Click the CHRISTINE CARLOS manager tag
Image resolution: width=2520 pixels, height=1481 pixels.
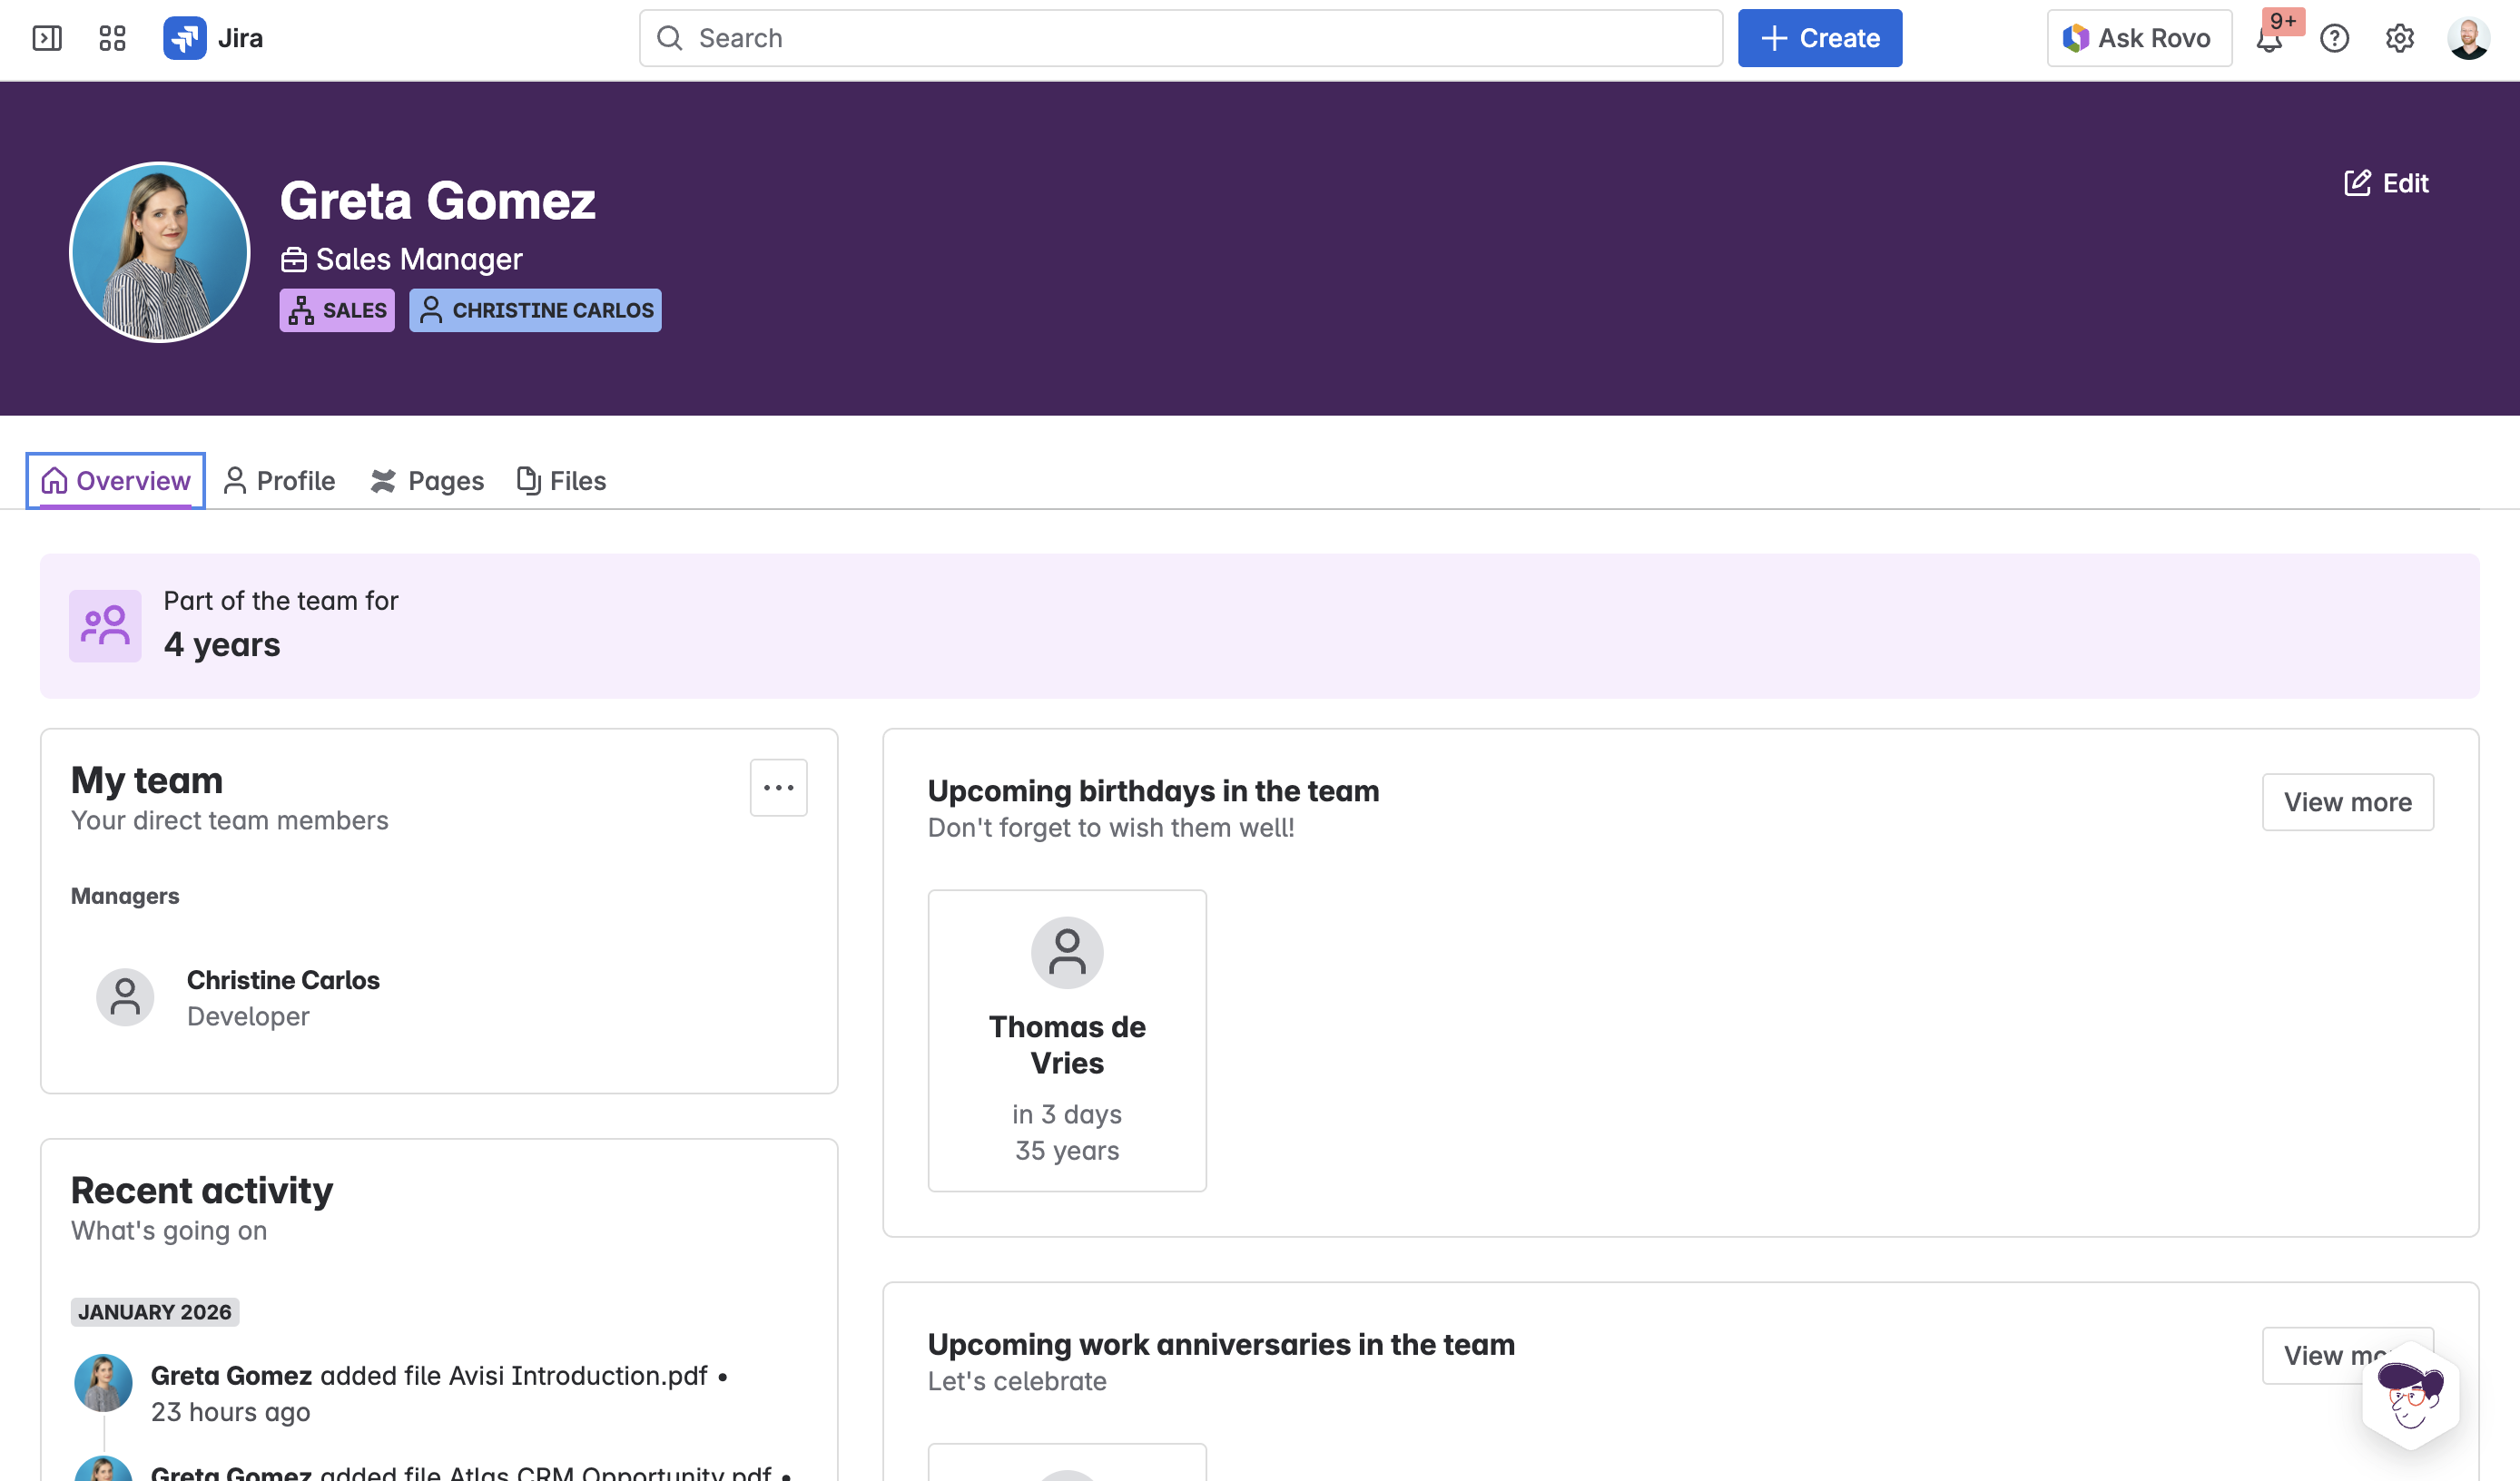point(535,310)
